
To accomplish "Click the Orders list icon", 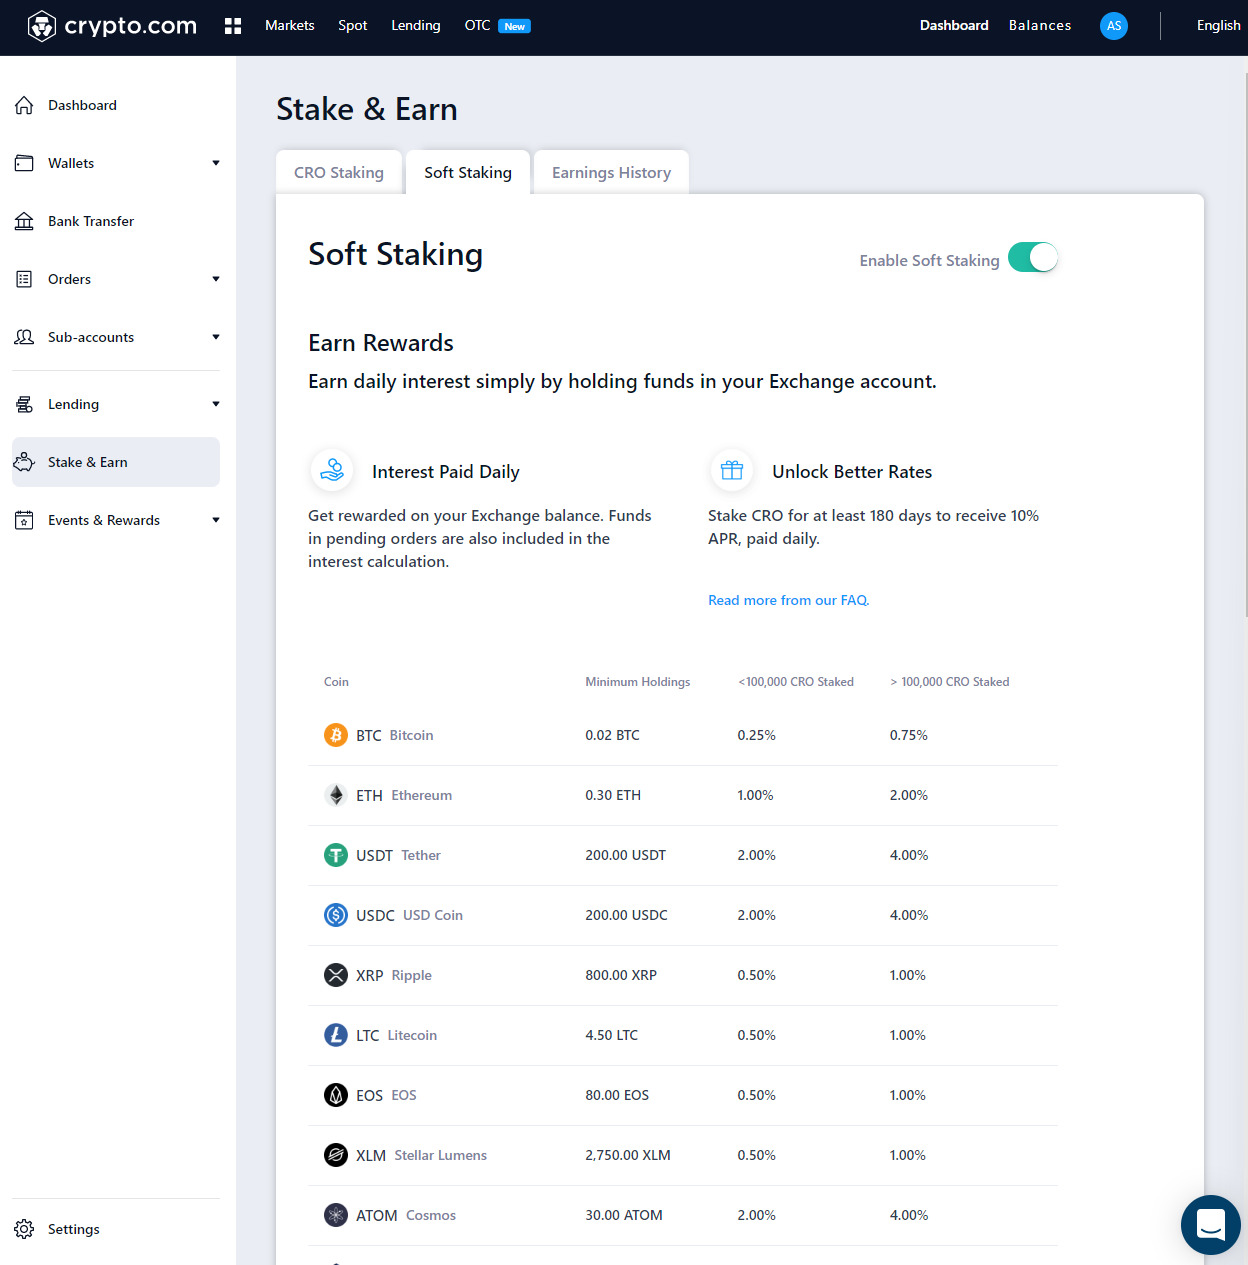I will pyautogui.click(x=24, y=279).
